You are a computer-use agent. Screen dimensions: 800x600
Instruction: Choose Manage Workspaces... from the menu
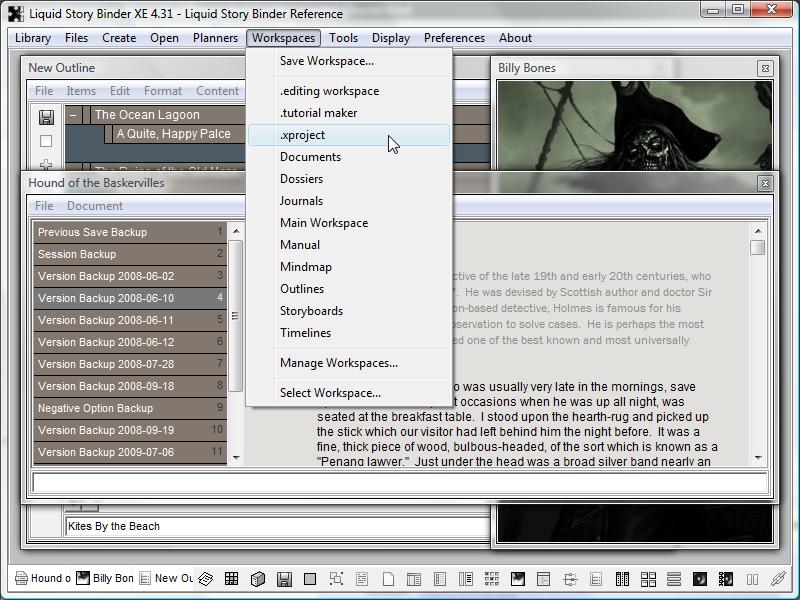339,363
